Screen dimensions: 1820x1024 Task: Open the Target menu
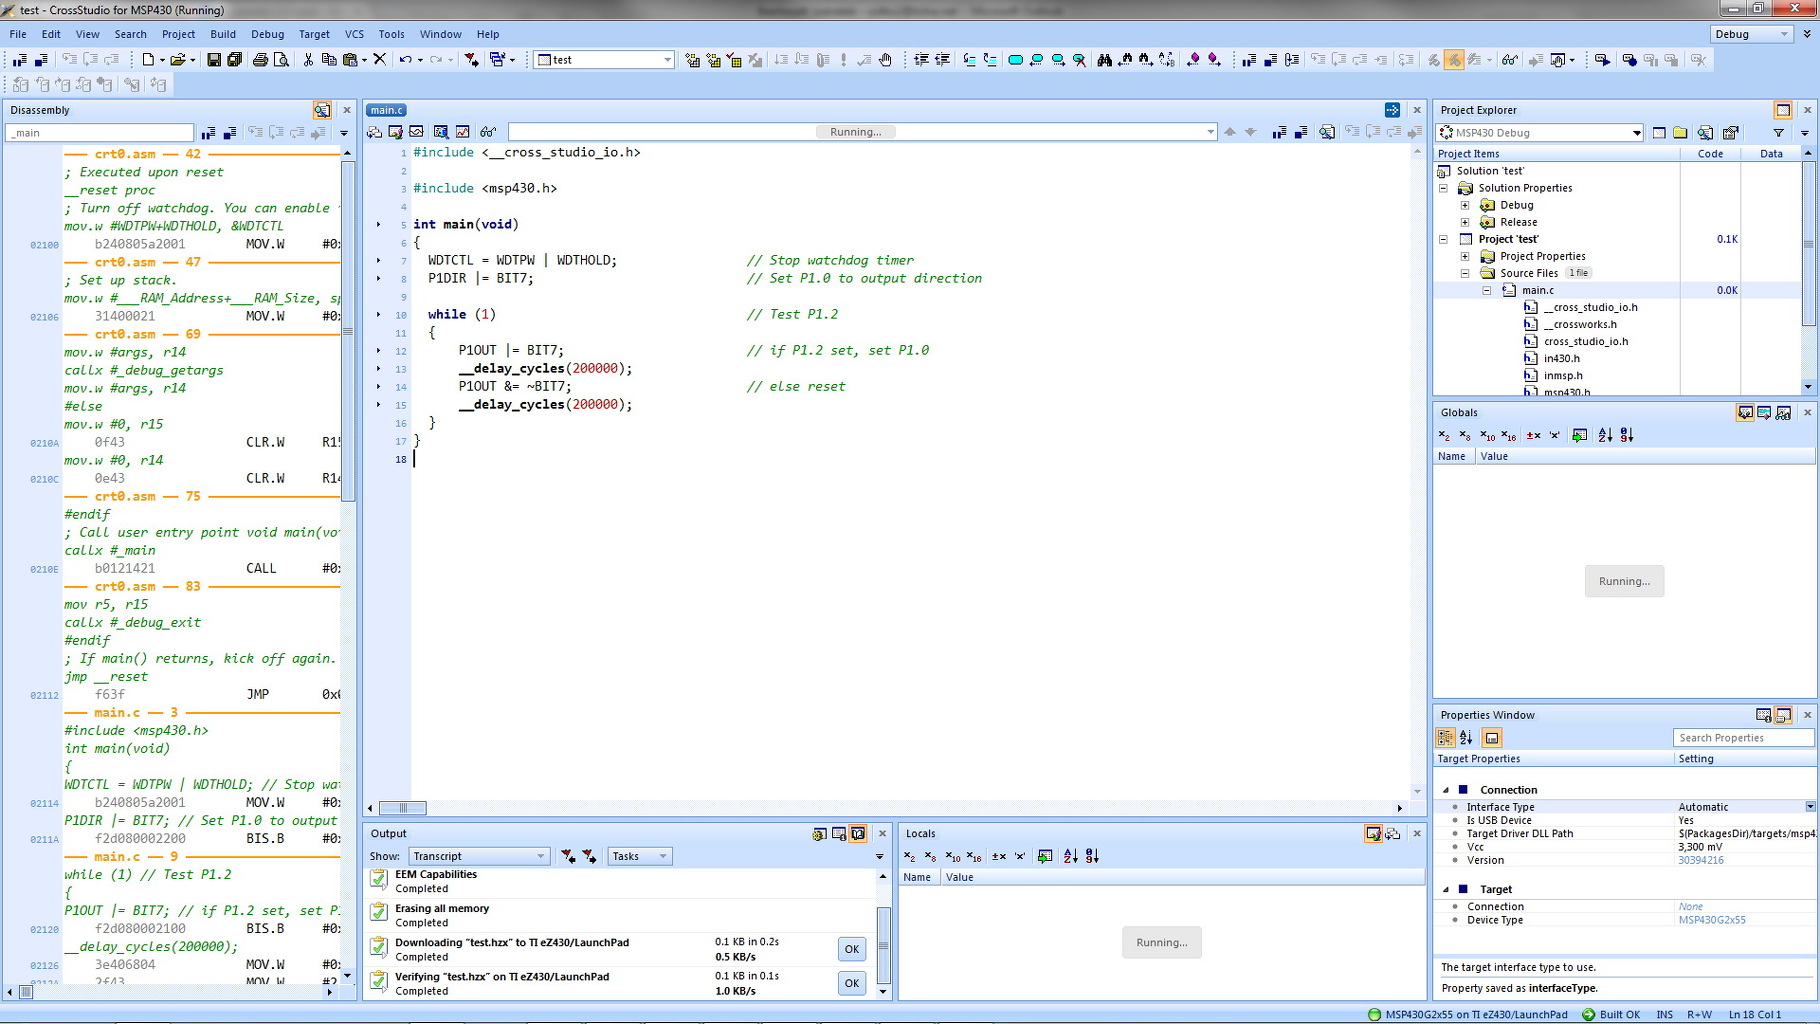314,34
